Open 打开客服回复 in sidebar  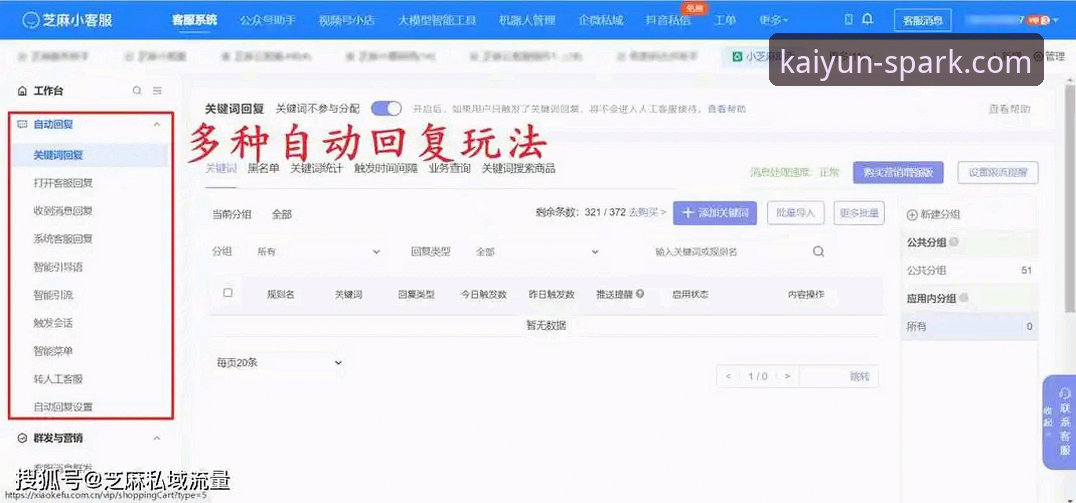point(63,183)
